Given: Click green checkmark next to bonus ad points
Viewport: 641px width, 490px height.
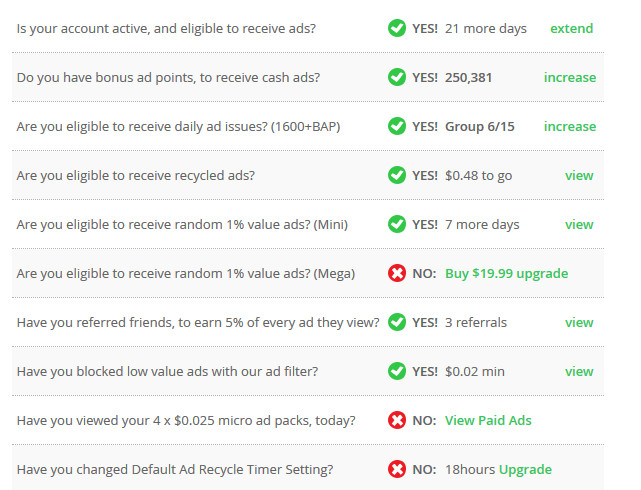Looking at the screenshot, I should click(397, 77).
